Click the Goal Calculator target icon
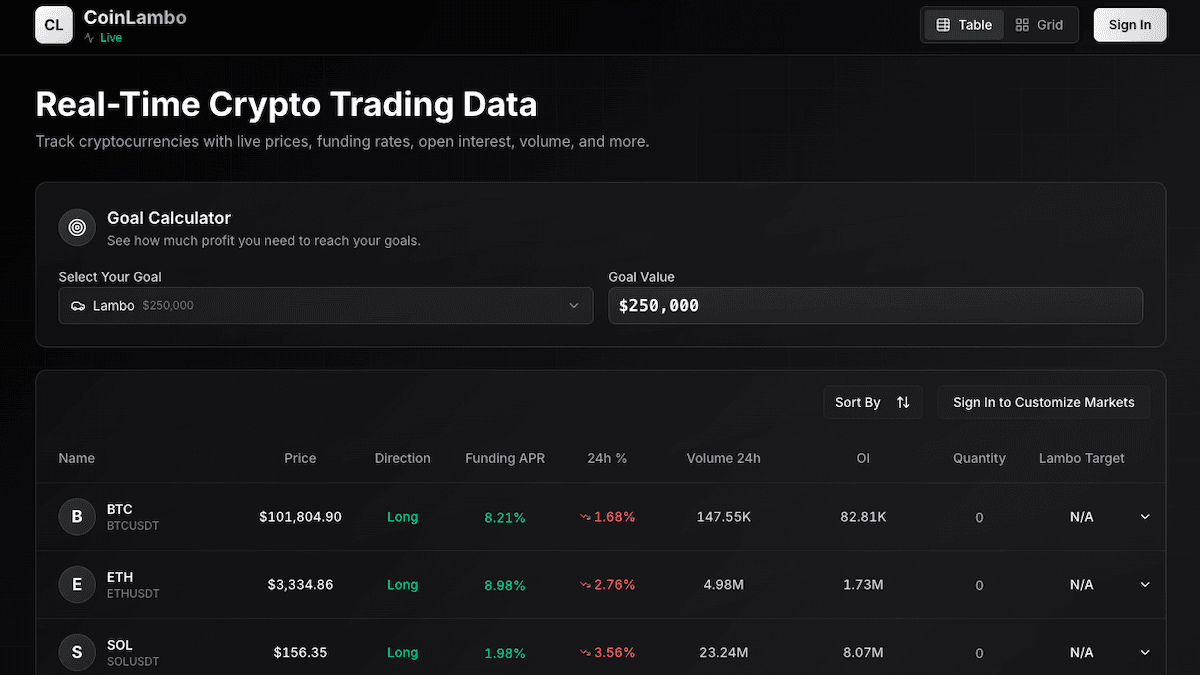This screenshot has width=1200, height=675. click(77, 227)
